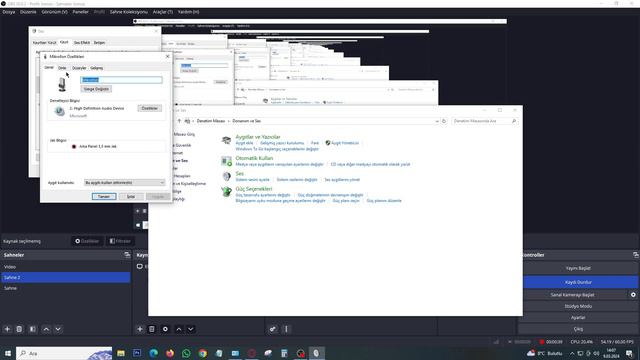This screenshot has width=640, height=360.
Task: Click Denetim Masası breadcrumb in address bar
Action: pos(211,121)
